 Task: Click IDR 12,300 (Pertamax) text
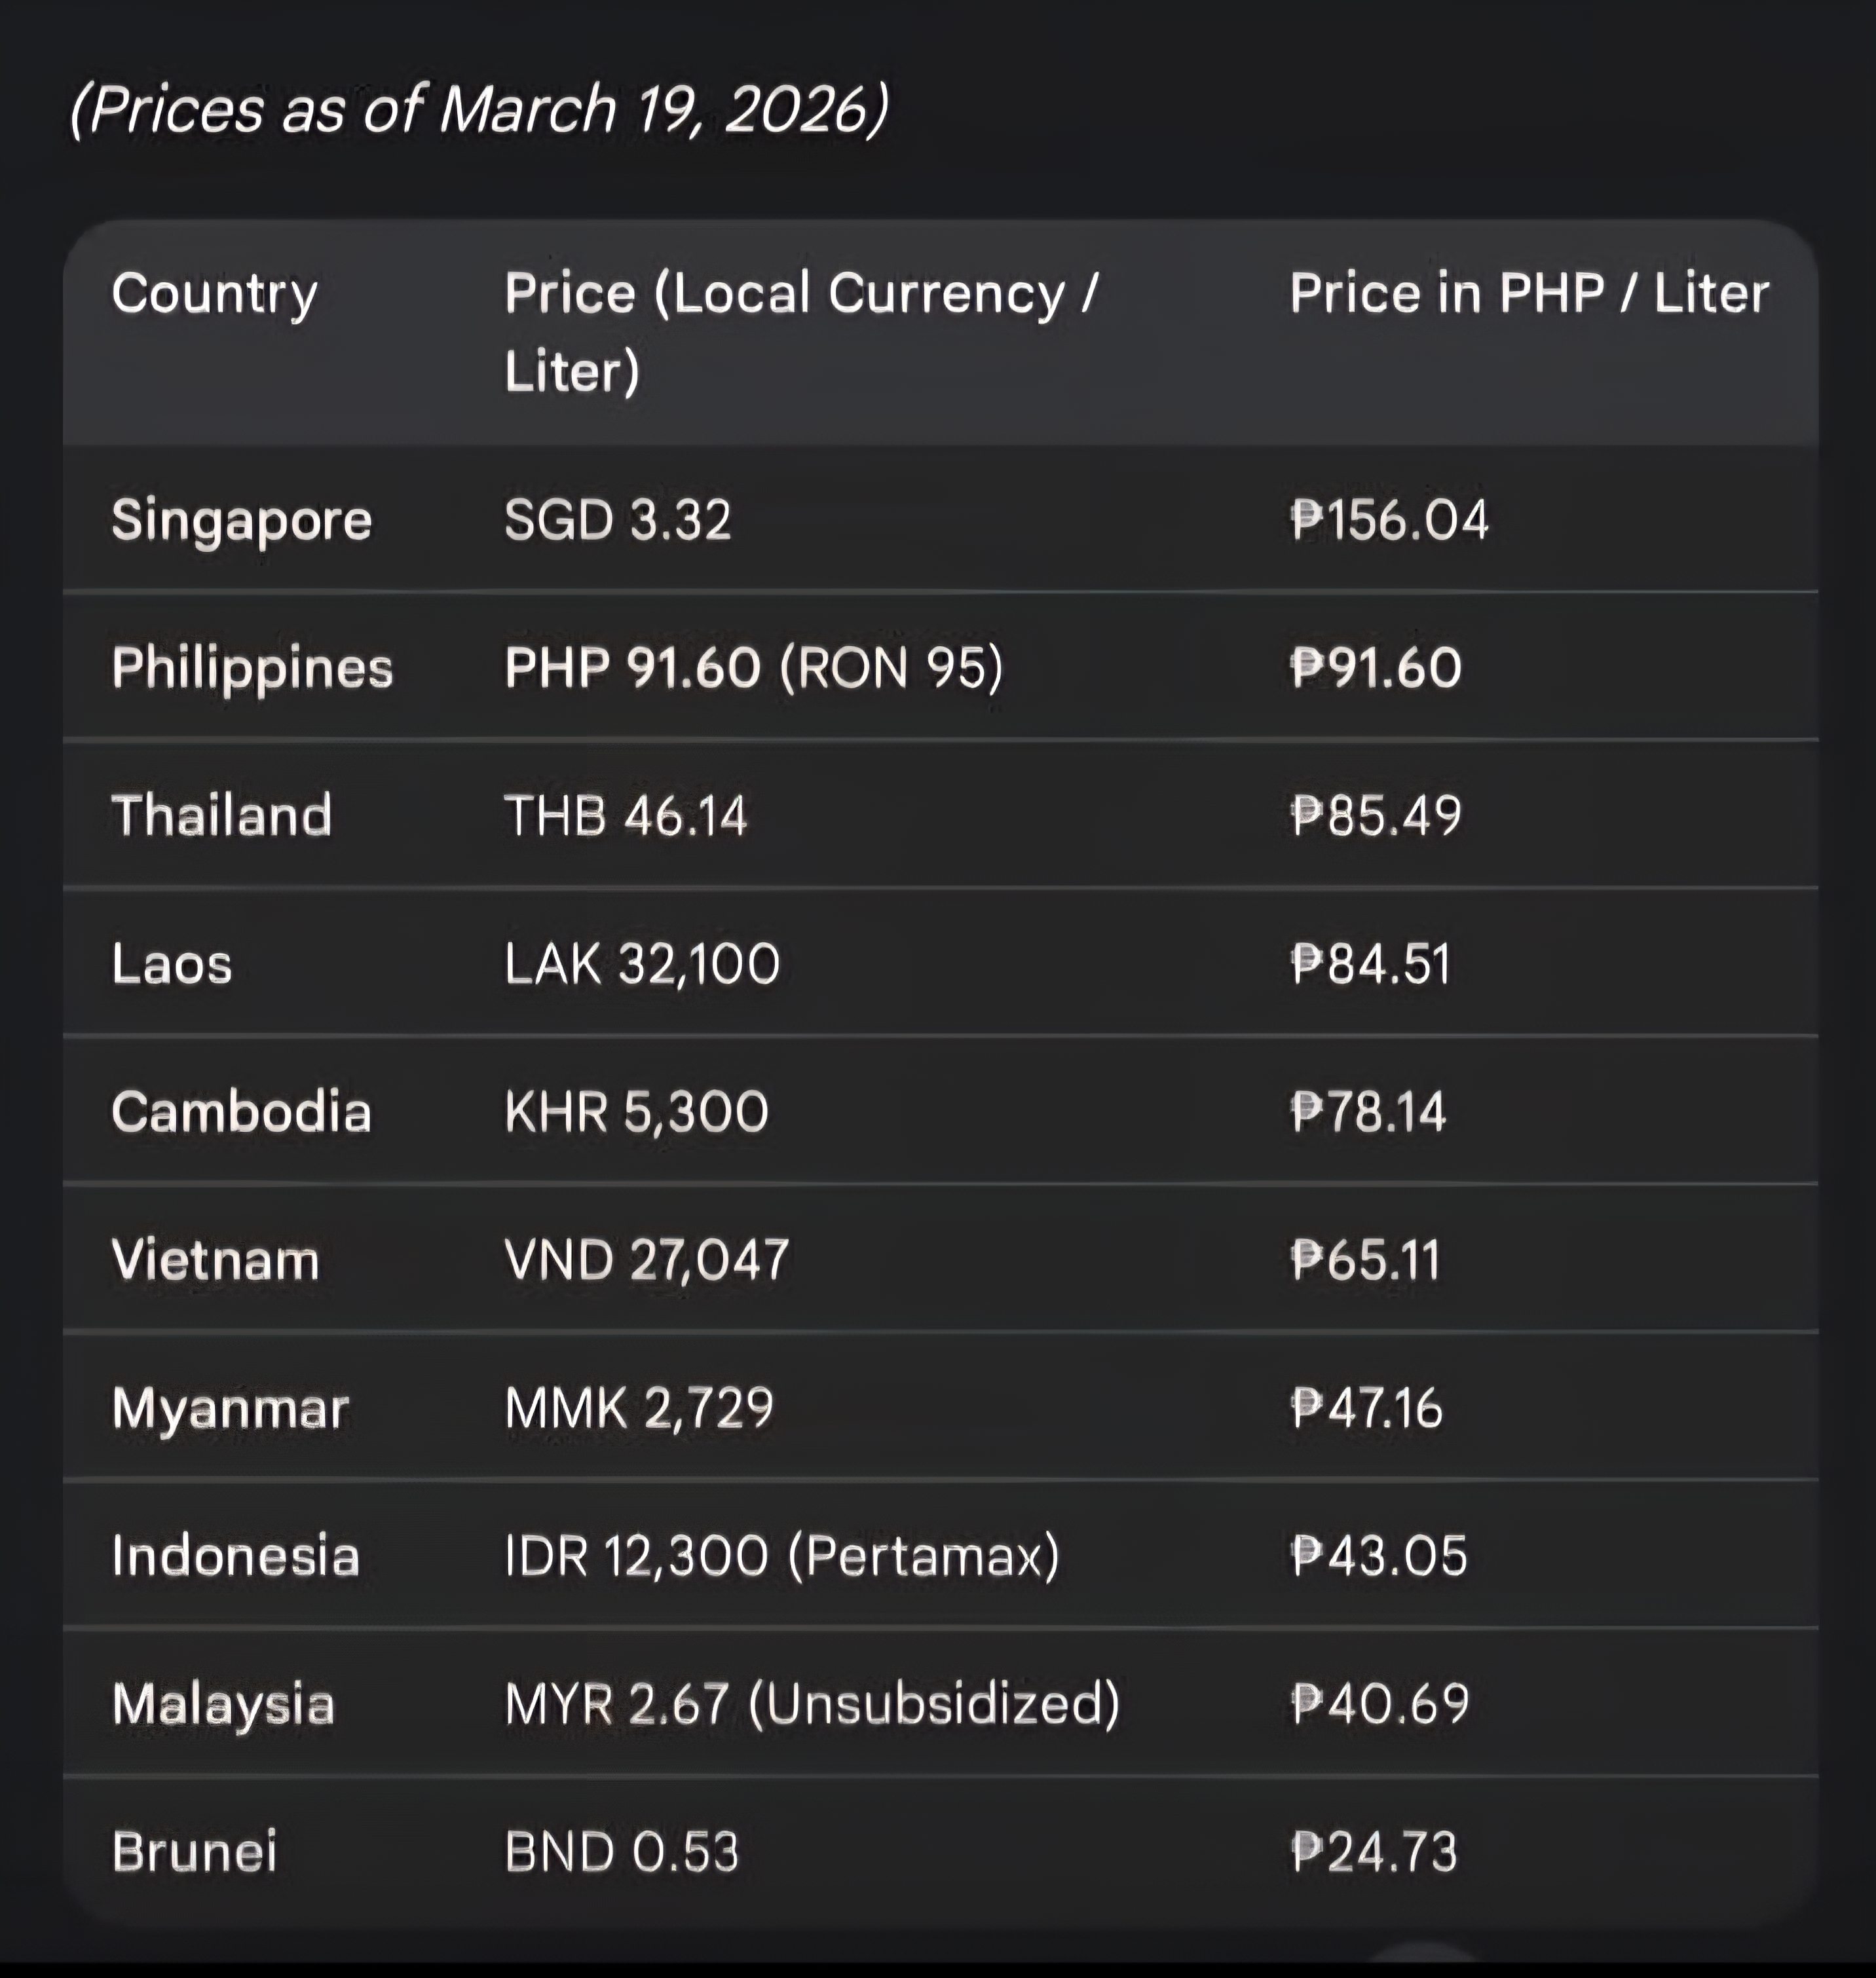tap(781, 1556)
